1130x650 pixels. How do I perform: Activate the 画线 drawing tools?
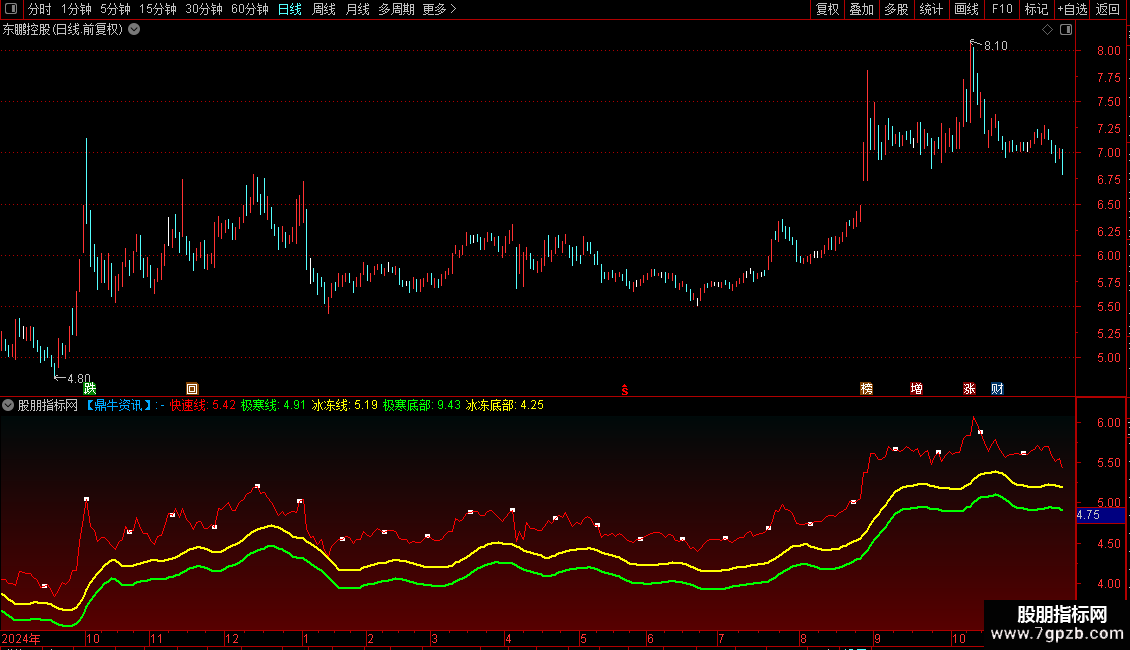pyautogui.click(x=966, y=9)
